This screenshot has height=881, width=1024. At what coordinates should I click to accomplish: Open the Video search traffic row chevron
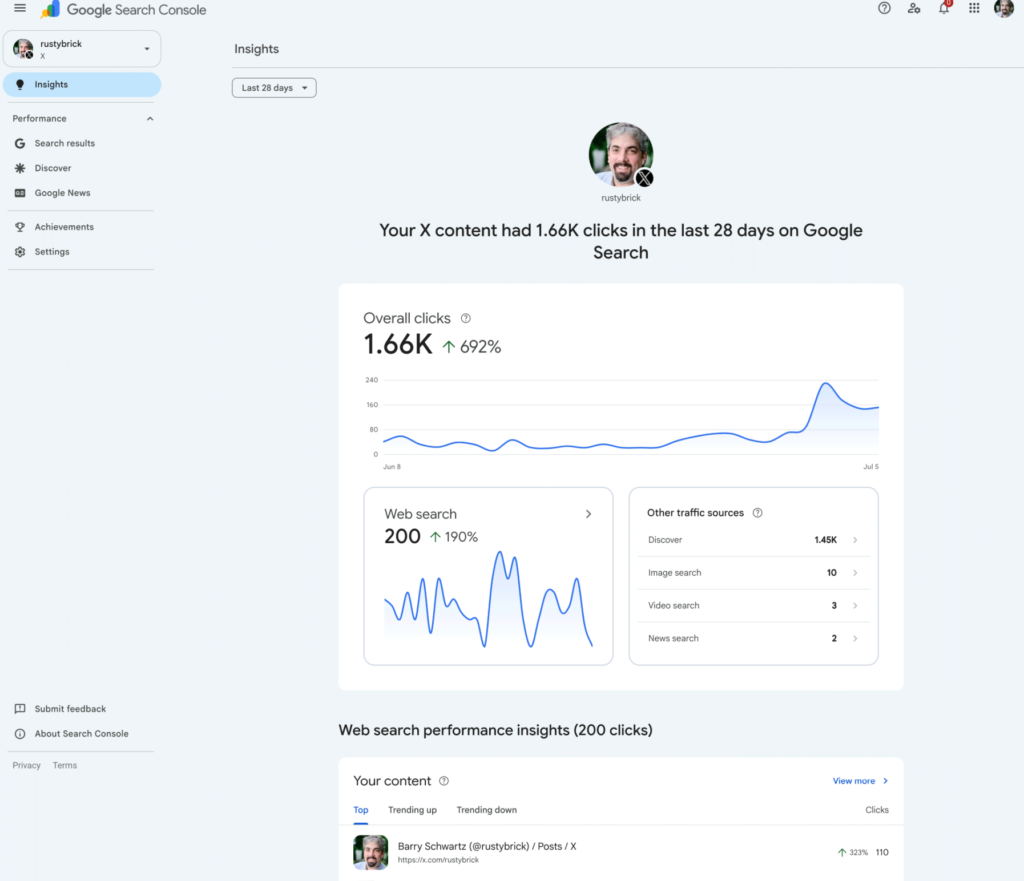point(855,605)
